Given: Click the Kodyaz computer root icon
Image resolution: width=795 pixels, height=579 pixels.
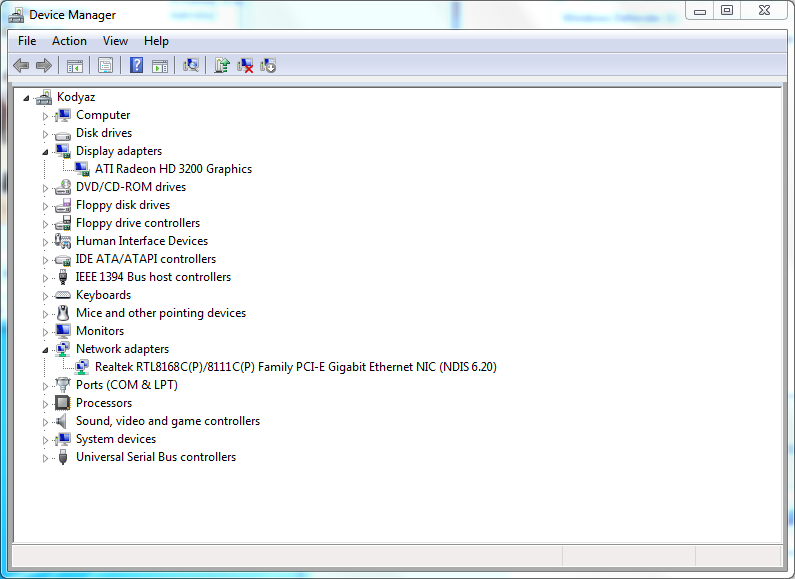Looking at the screenshot, I should tap(44, 97).
